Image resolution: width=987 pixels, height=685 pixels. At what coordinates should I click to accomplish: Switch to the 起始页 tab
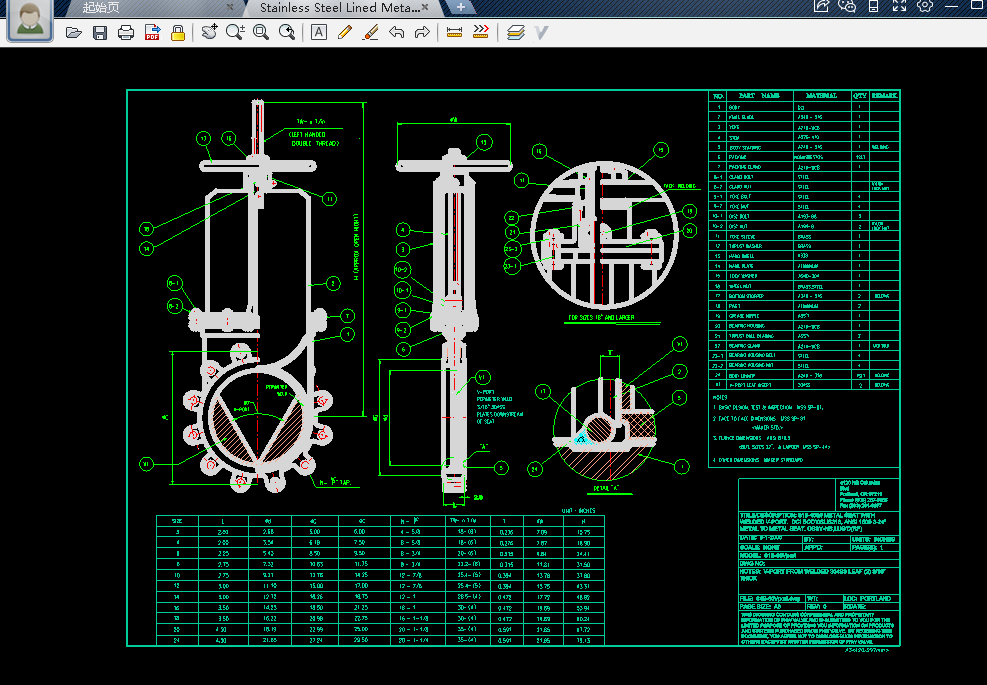tap(101, 8)
